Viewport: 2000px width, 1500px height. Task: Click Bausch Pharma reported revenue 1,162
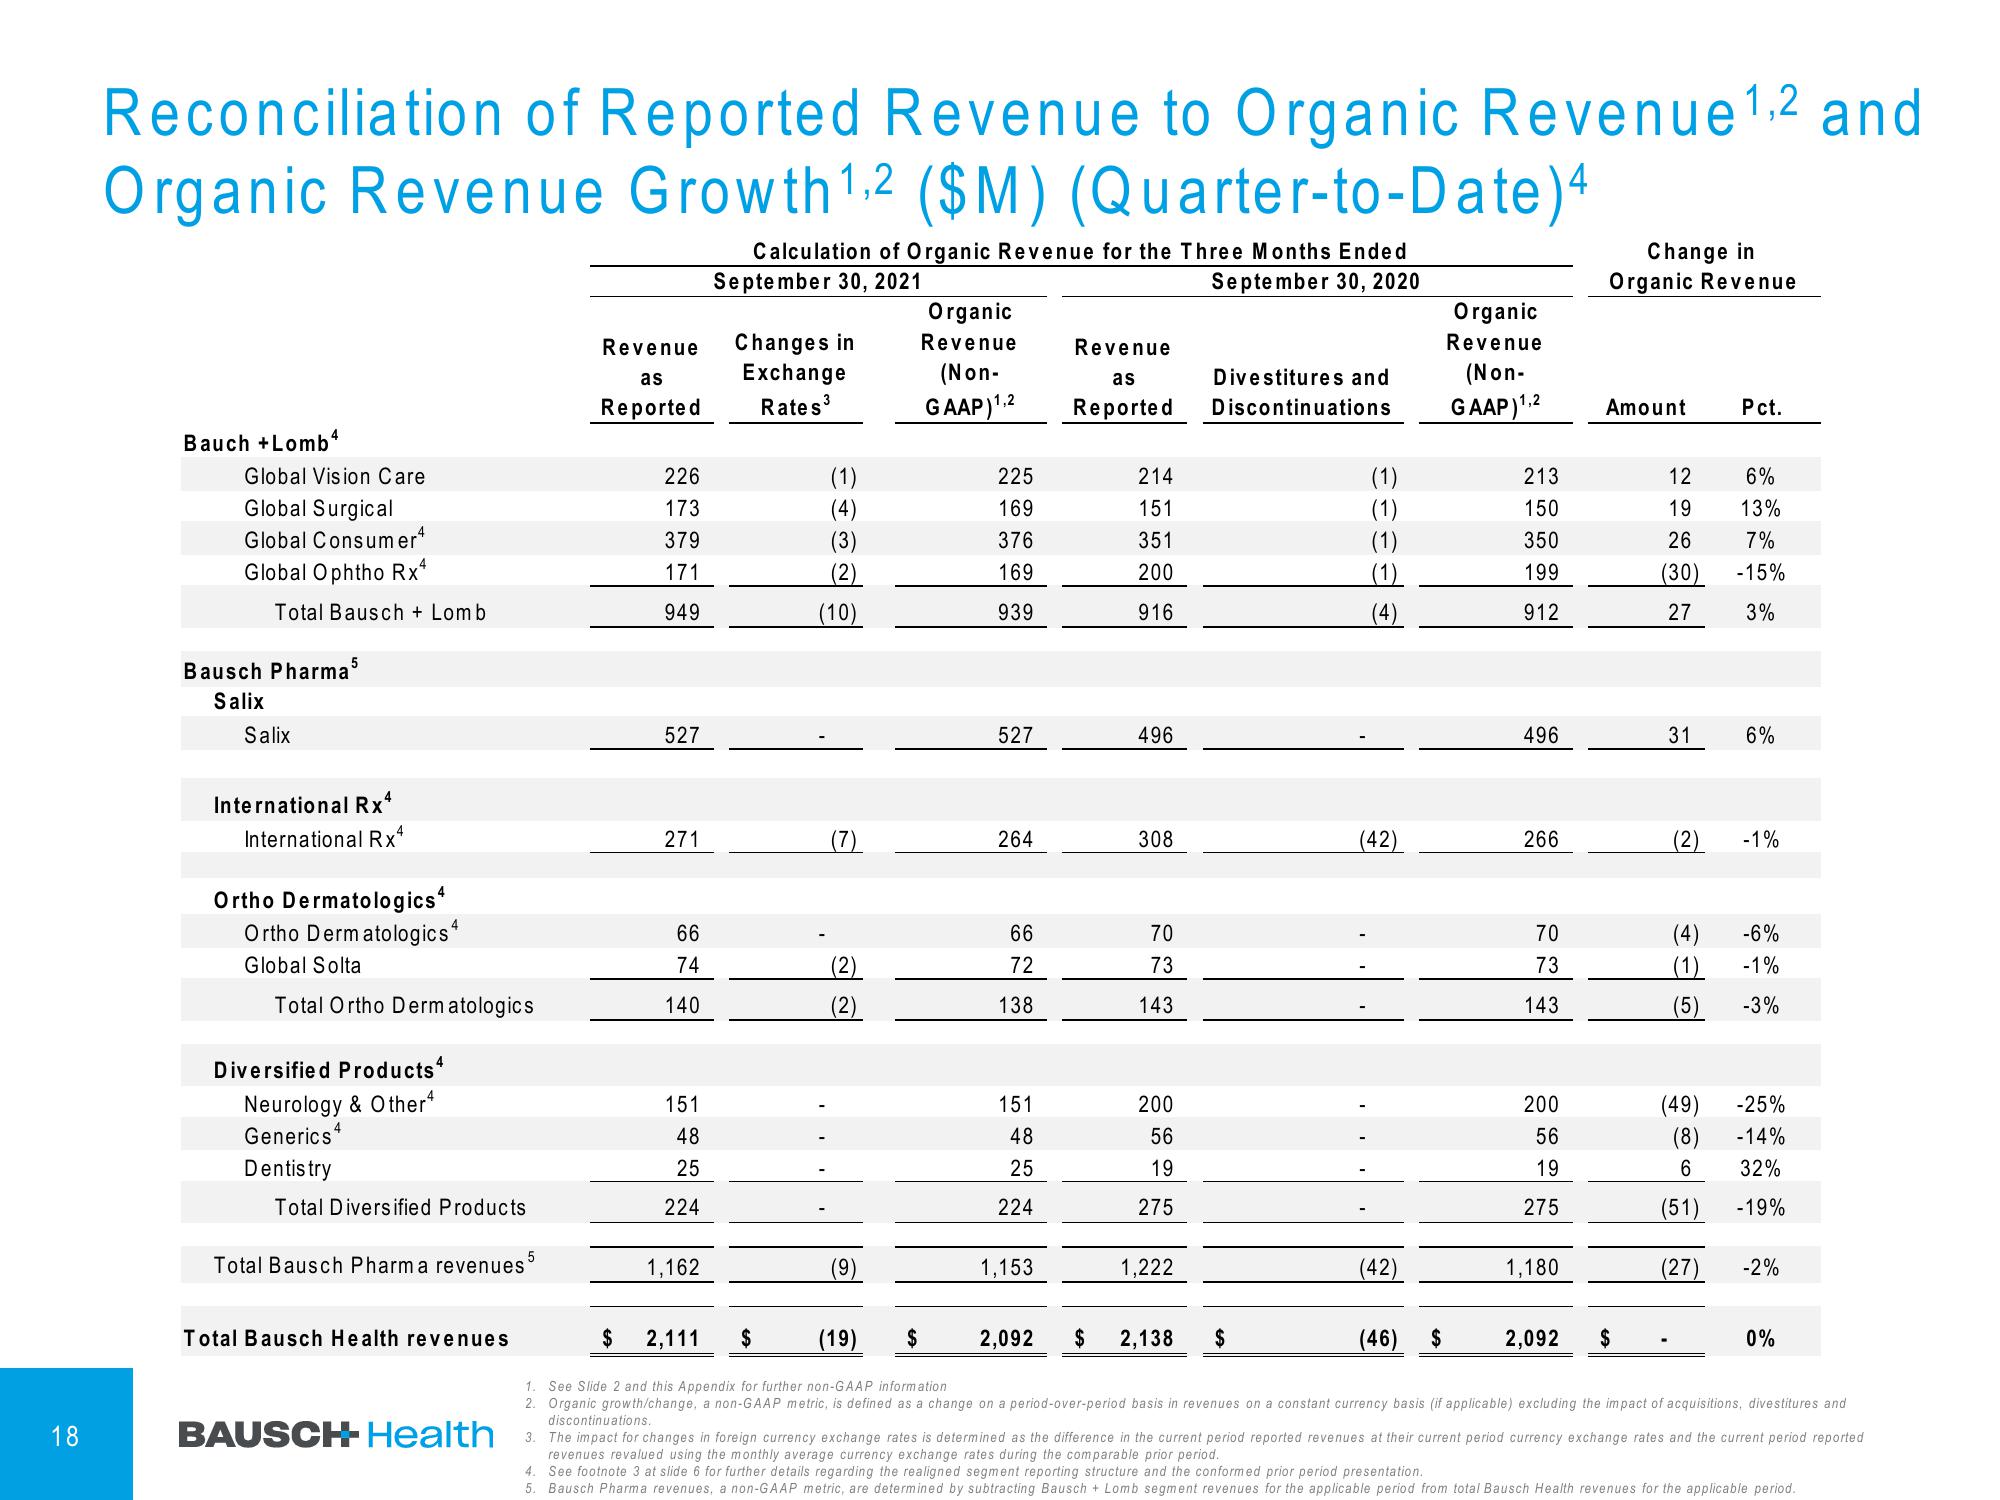click(x=673, y=1268)
